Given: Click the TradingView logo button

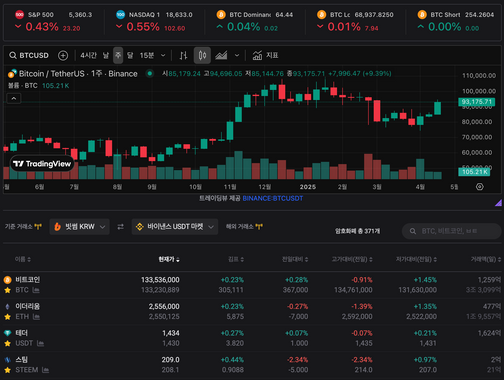Looking at the screenshot, I should pyautogui.click(x=42, y=164).
